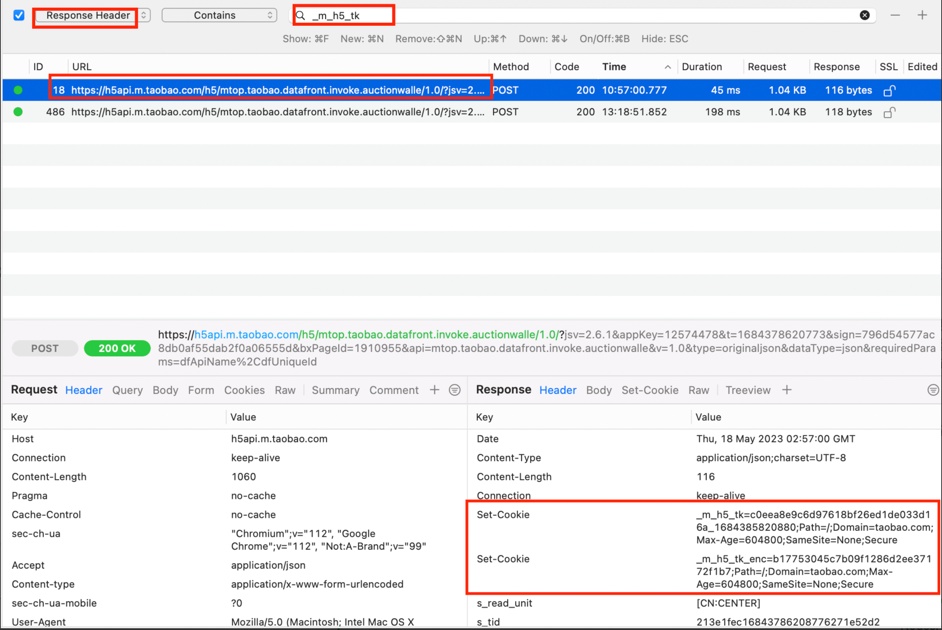Open the Request panel filter options icon

coord(455,390)
